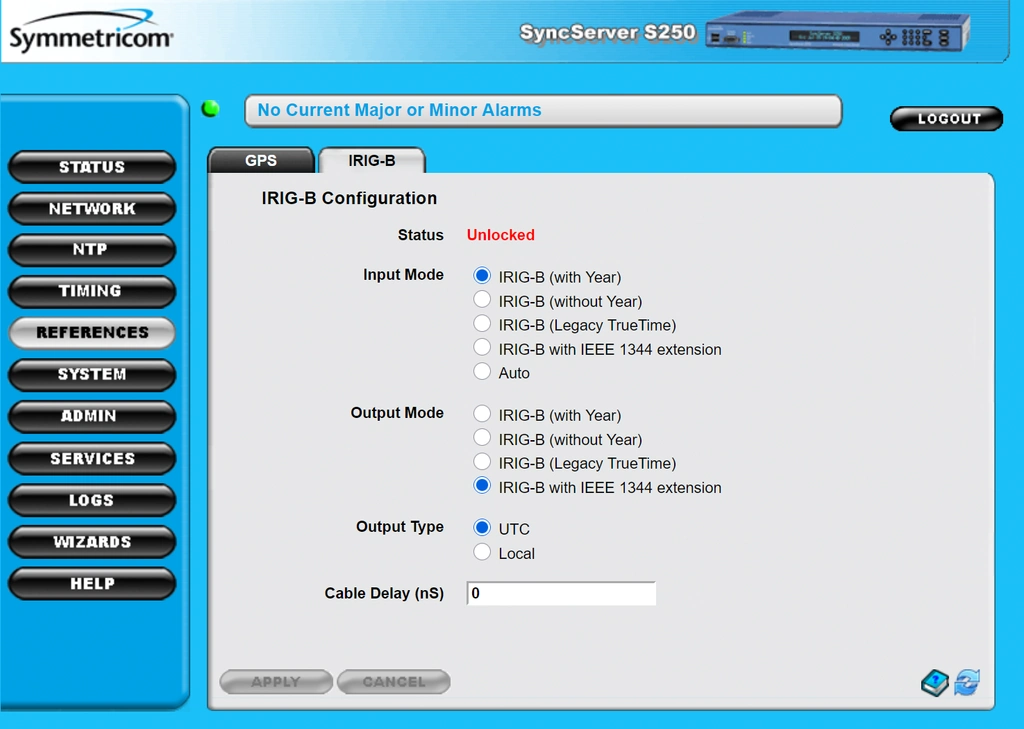Select Input Mode IRIG-B (without Year)
The width and height of the screenshot is (1024, 729).
click(482, 300)
